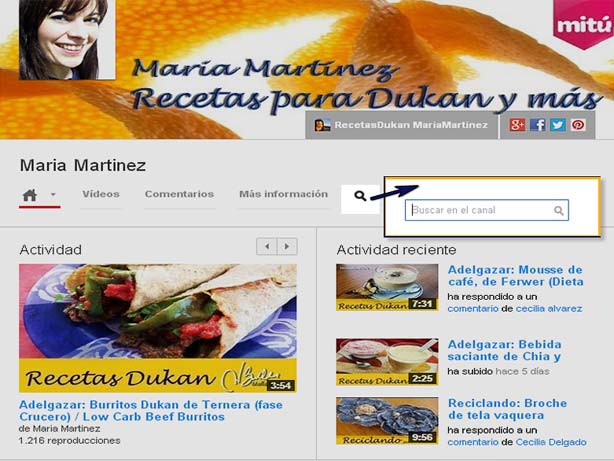Click the mitú badge logo
The height and width of the screenshot is (461, 614).
pos(583,24)
